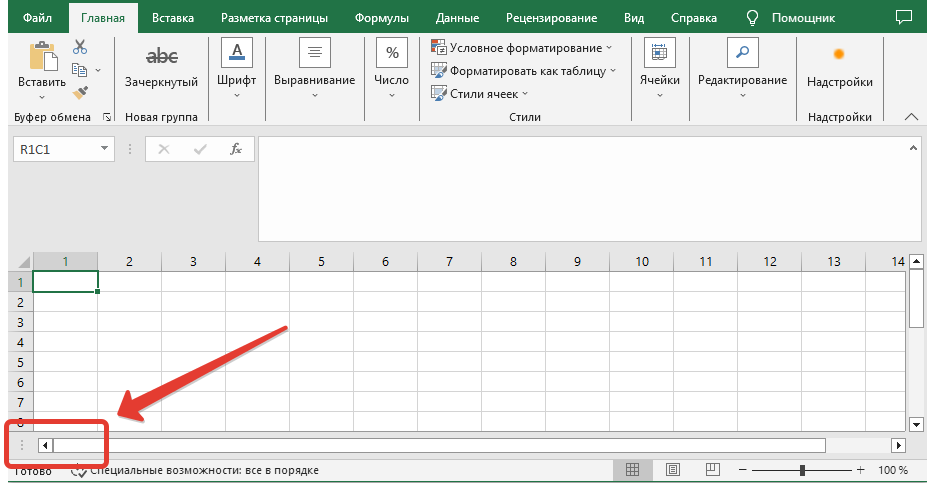The image size is (927, 483).
Task: Open the Вставка tab
Action: (x=173, y=18)
